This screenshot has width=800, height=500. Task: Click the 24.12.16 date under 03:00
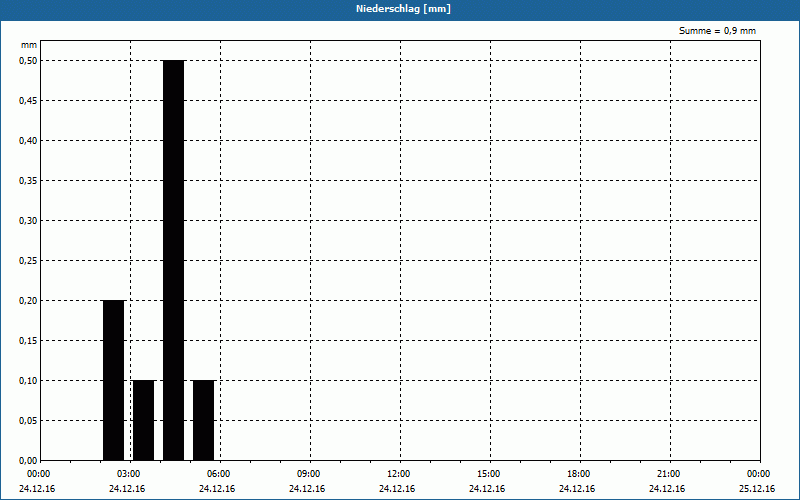pyautogui.click(x=127, y=489)
